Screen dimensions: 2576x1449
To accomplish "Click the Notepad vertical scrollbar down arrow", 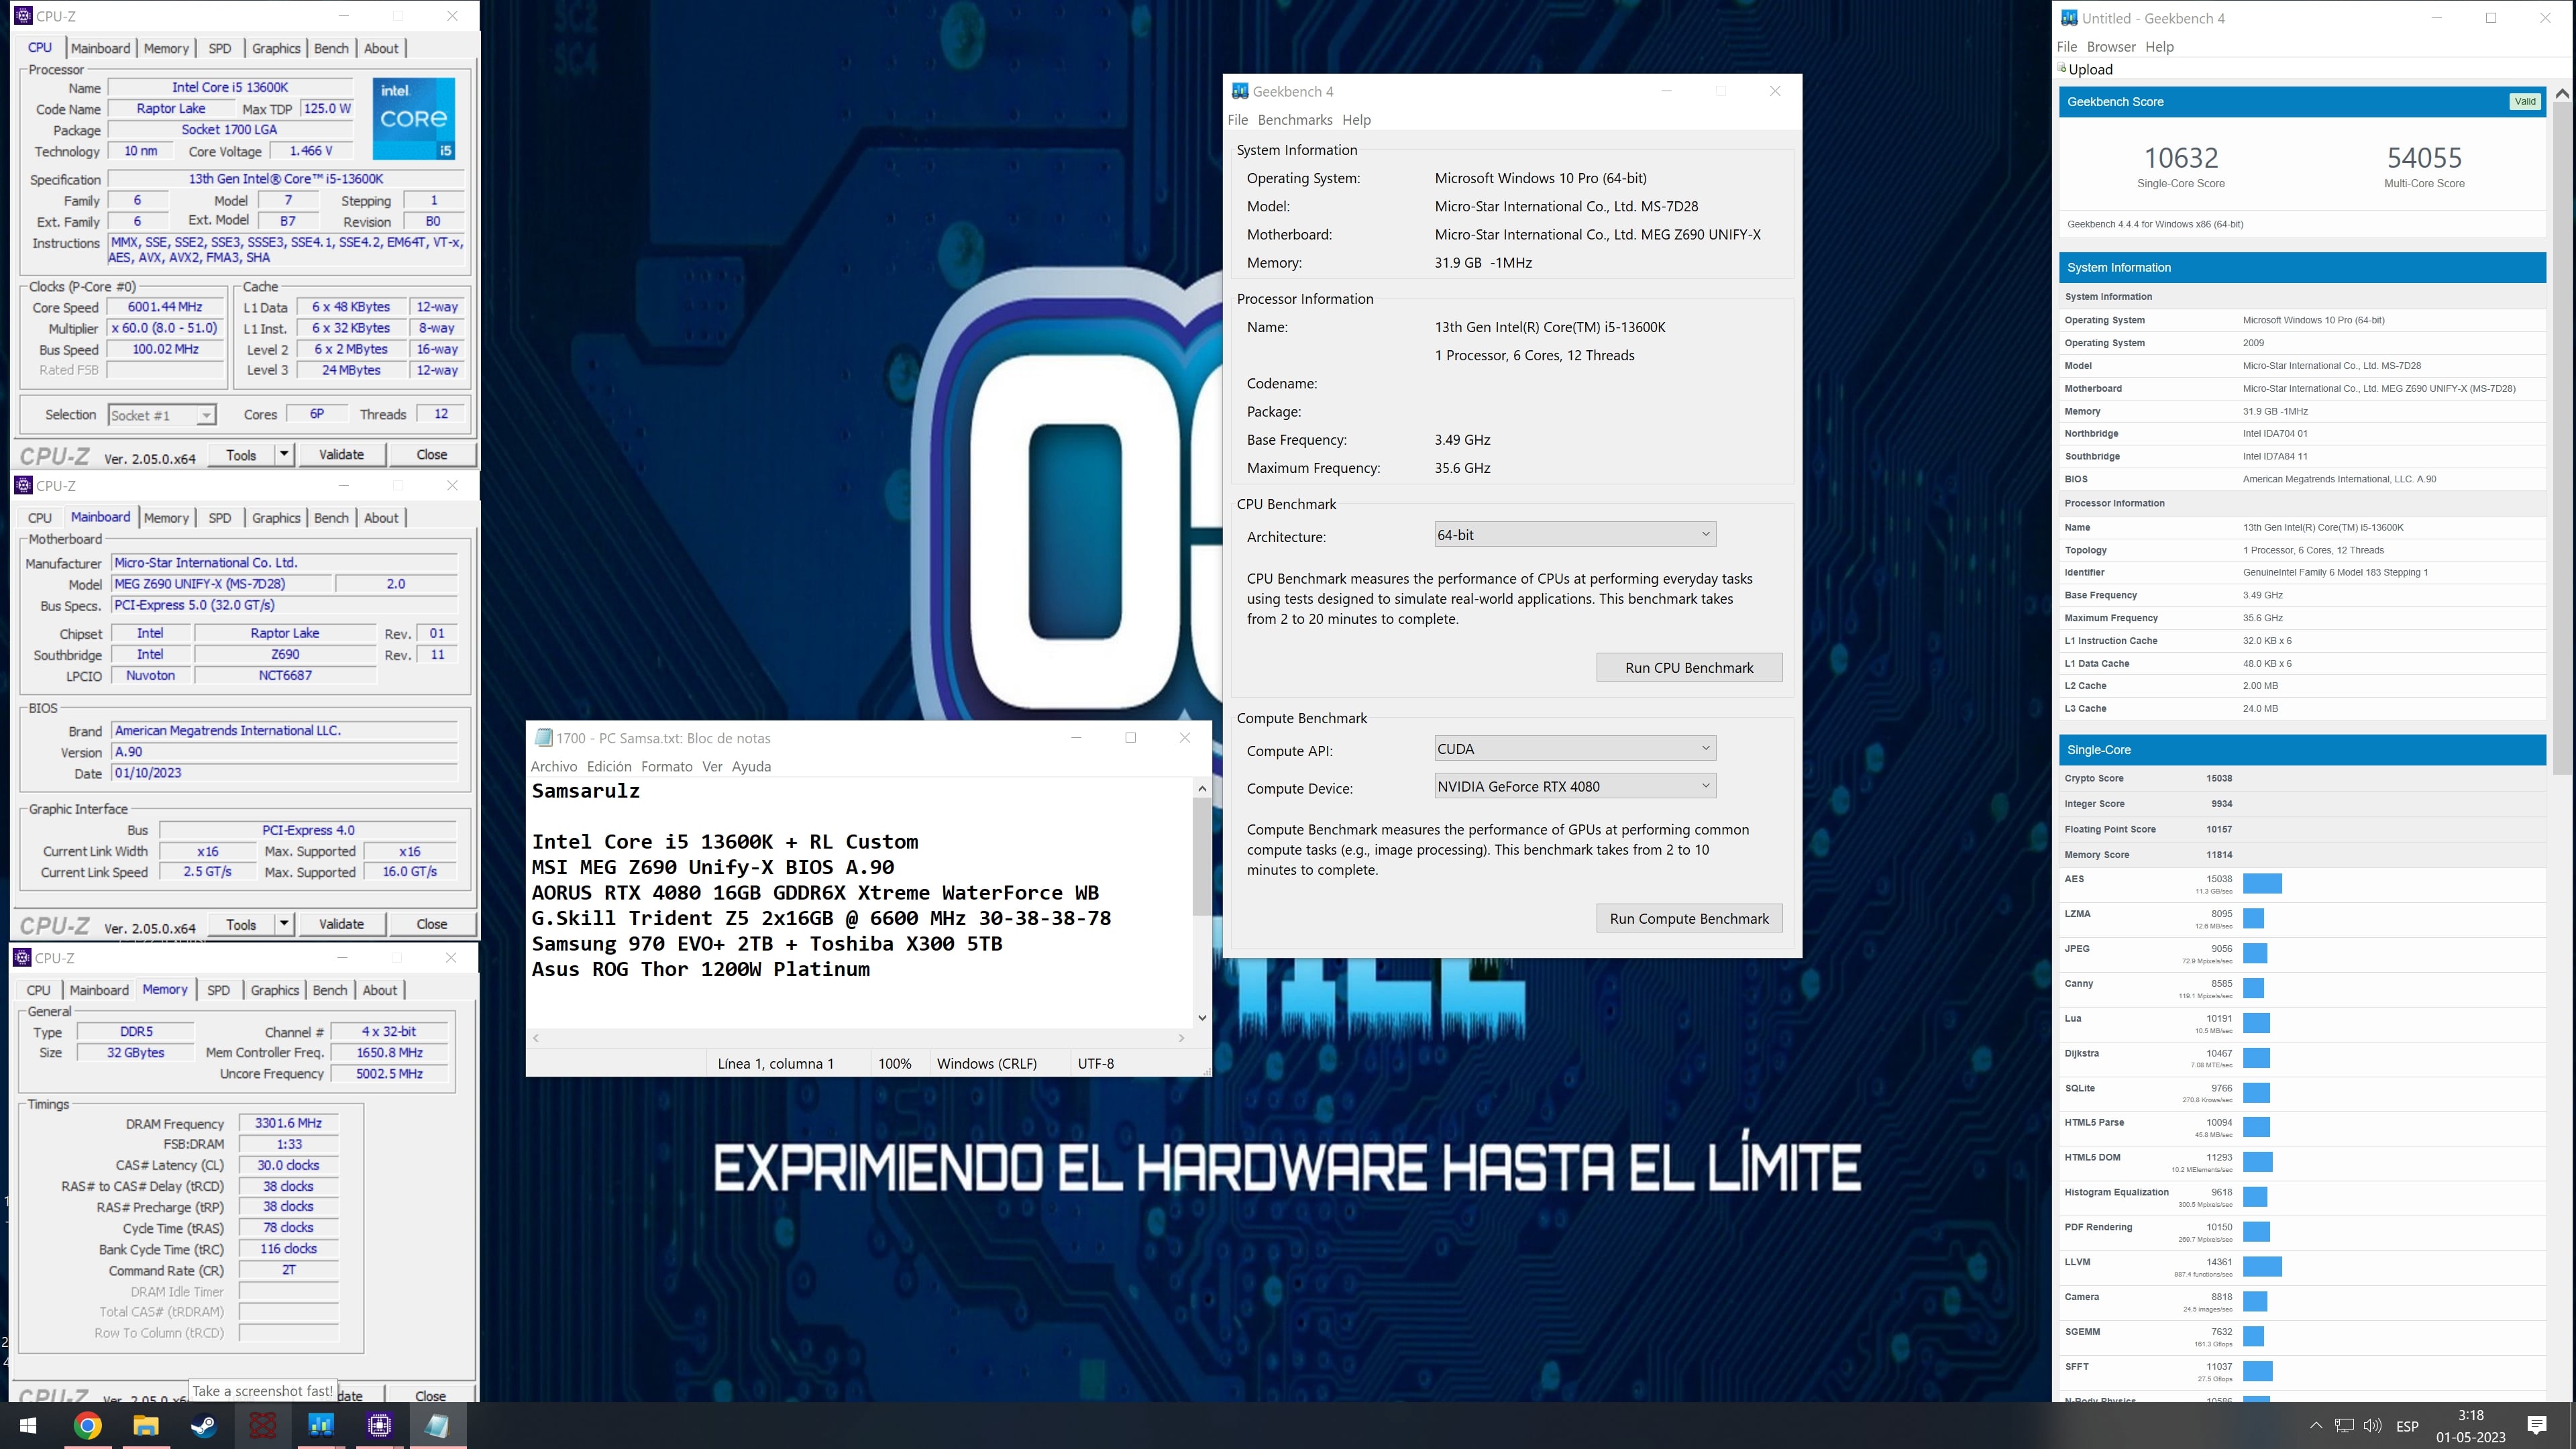I will tap(1202, 1018).
